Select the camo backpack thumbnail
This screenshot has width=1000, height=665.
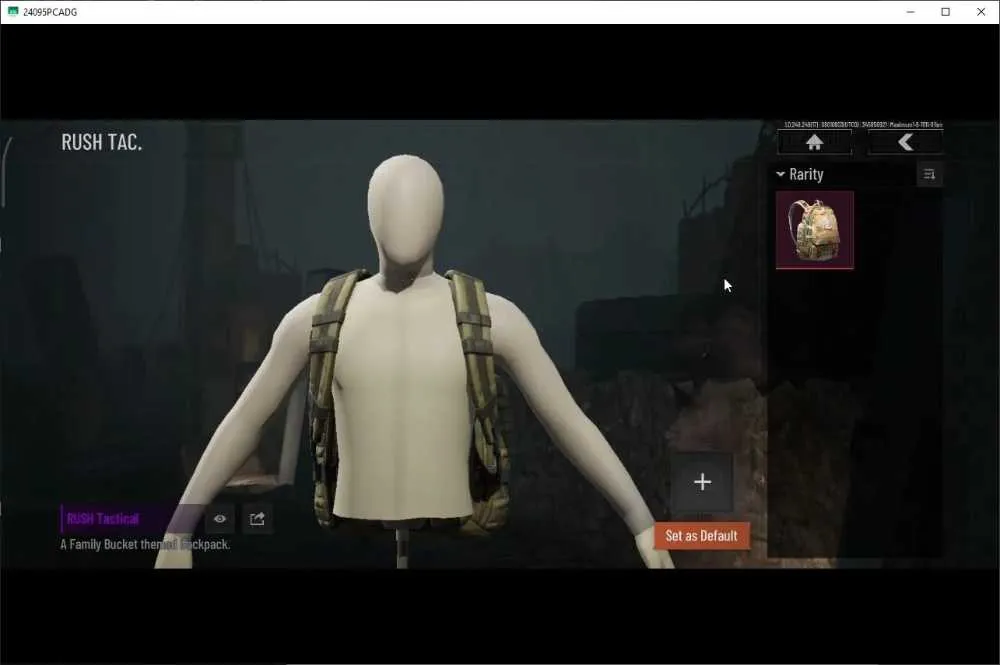tap(814, 230)
